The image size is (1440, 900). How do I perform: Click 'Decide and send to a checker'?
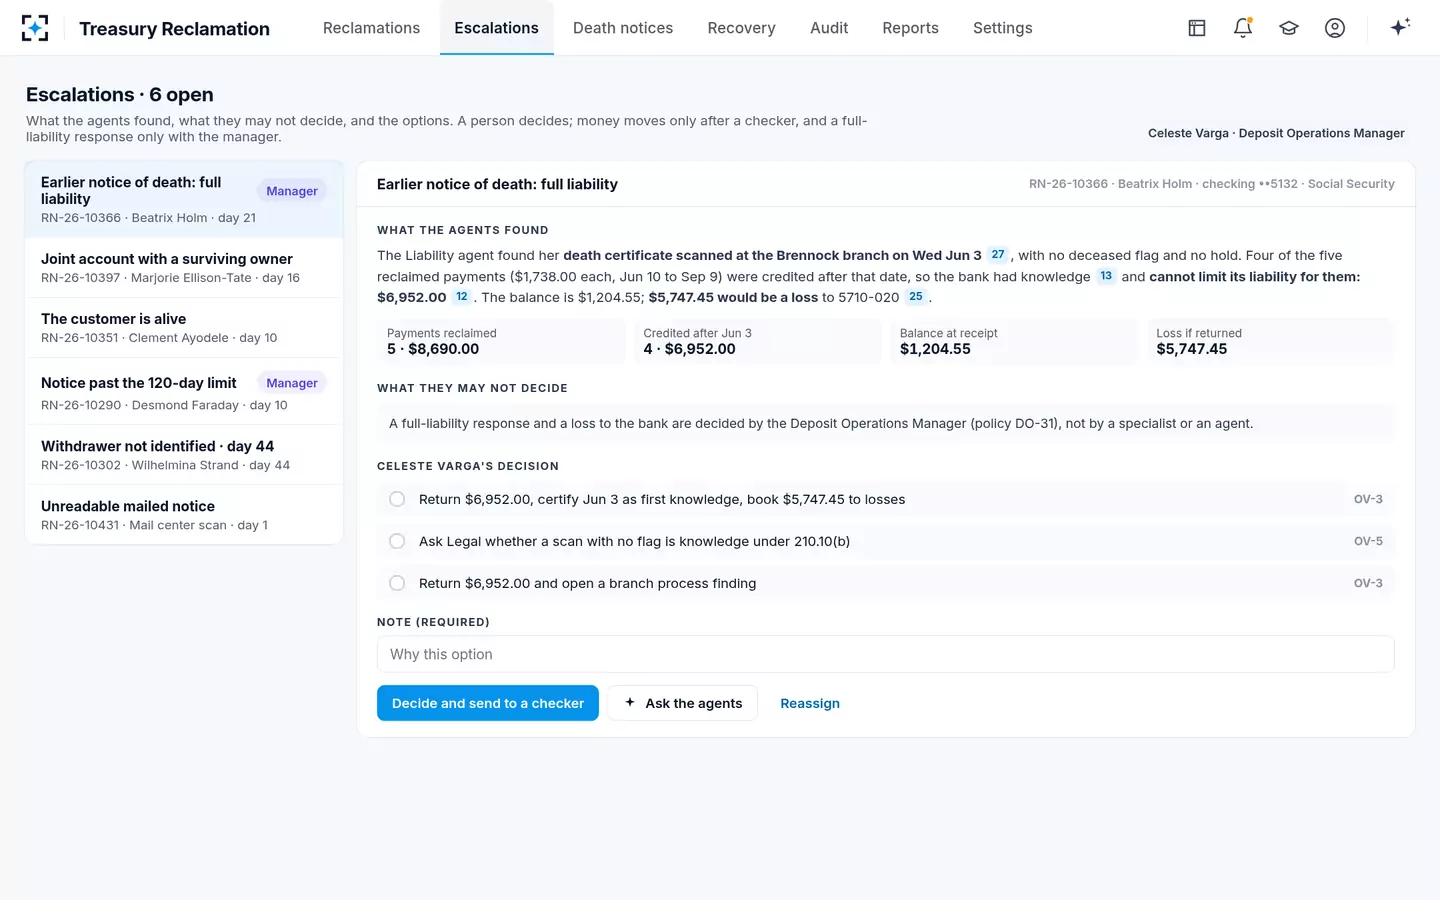coord(488,703)
